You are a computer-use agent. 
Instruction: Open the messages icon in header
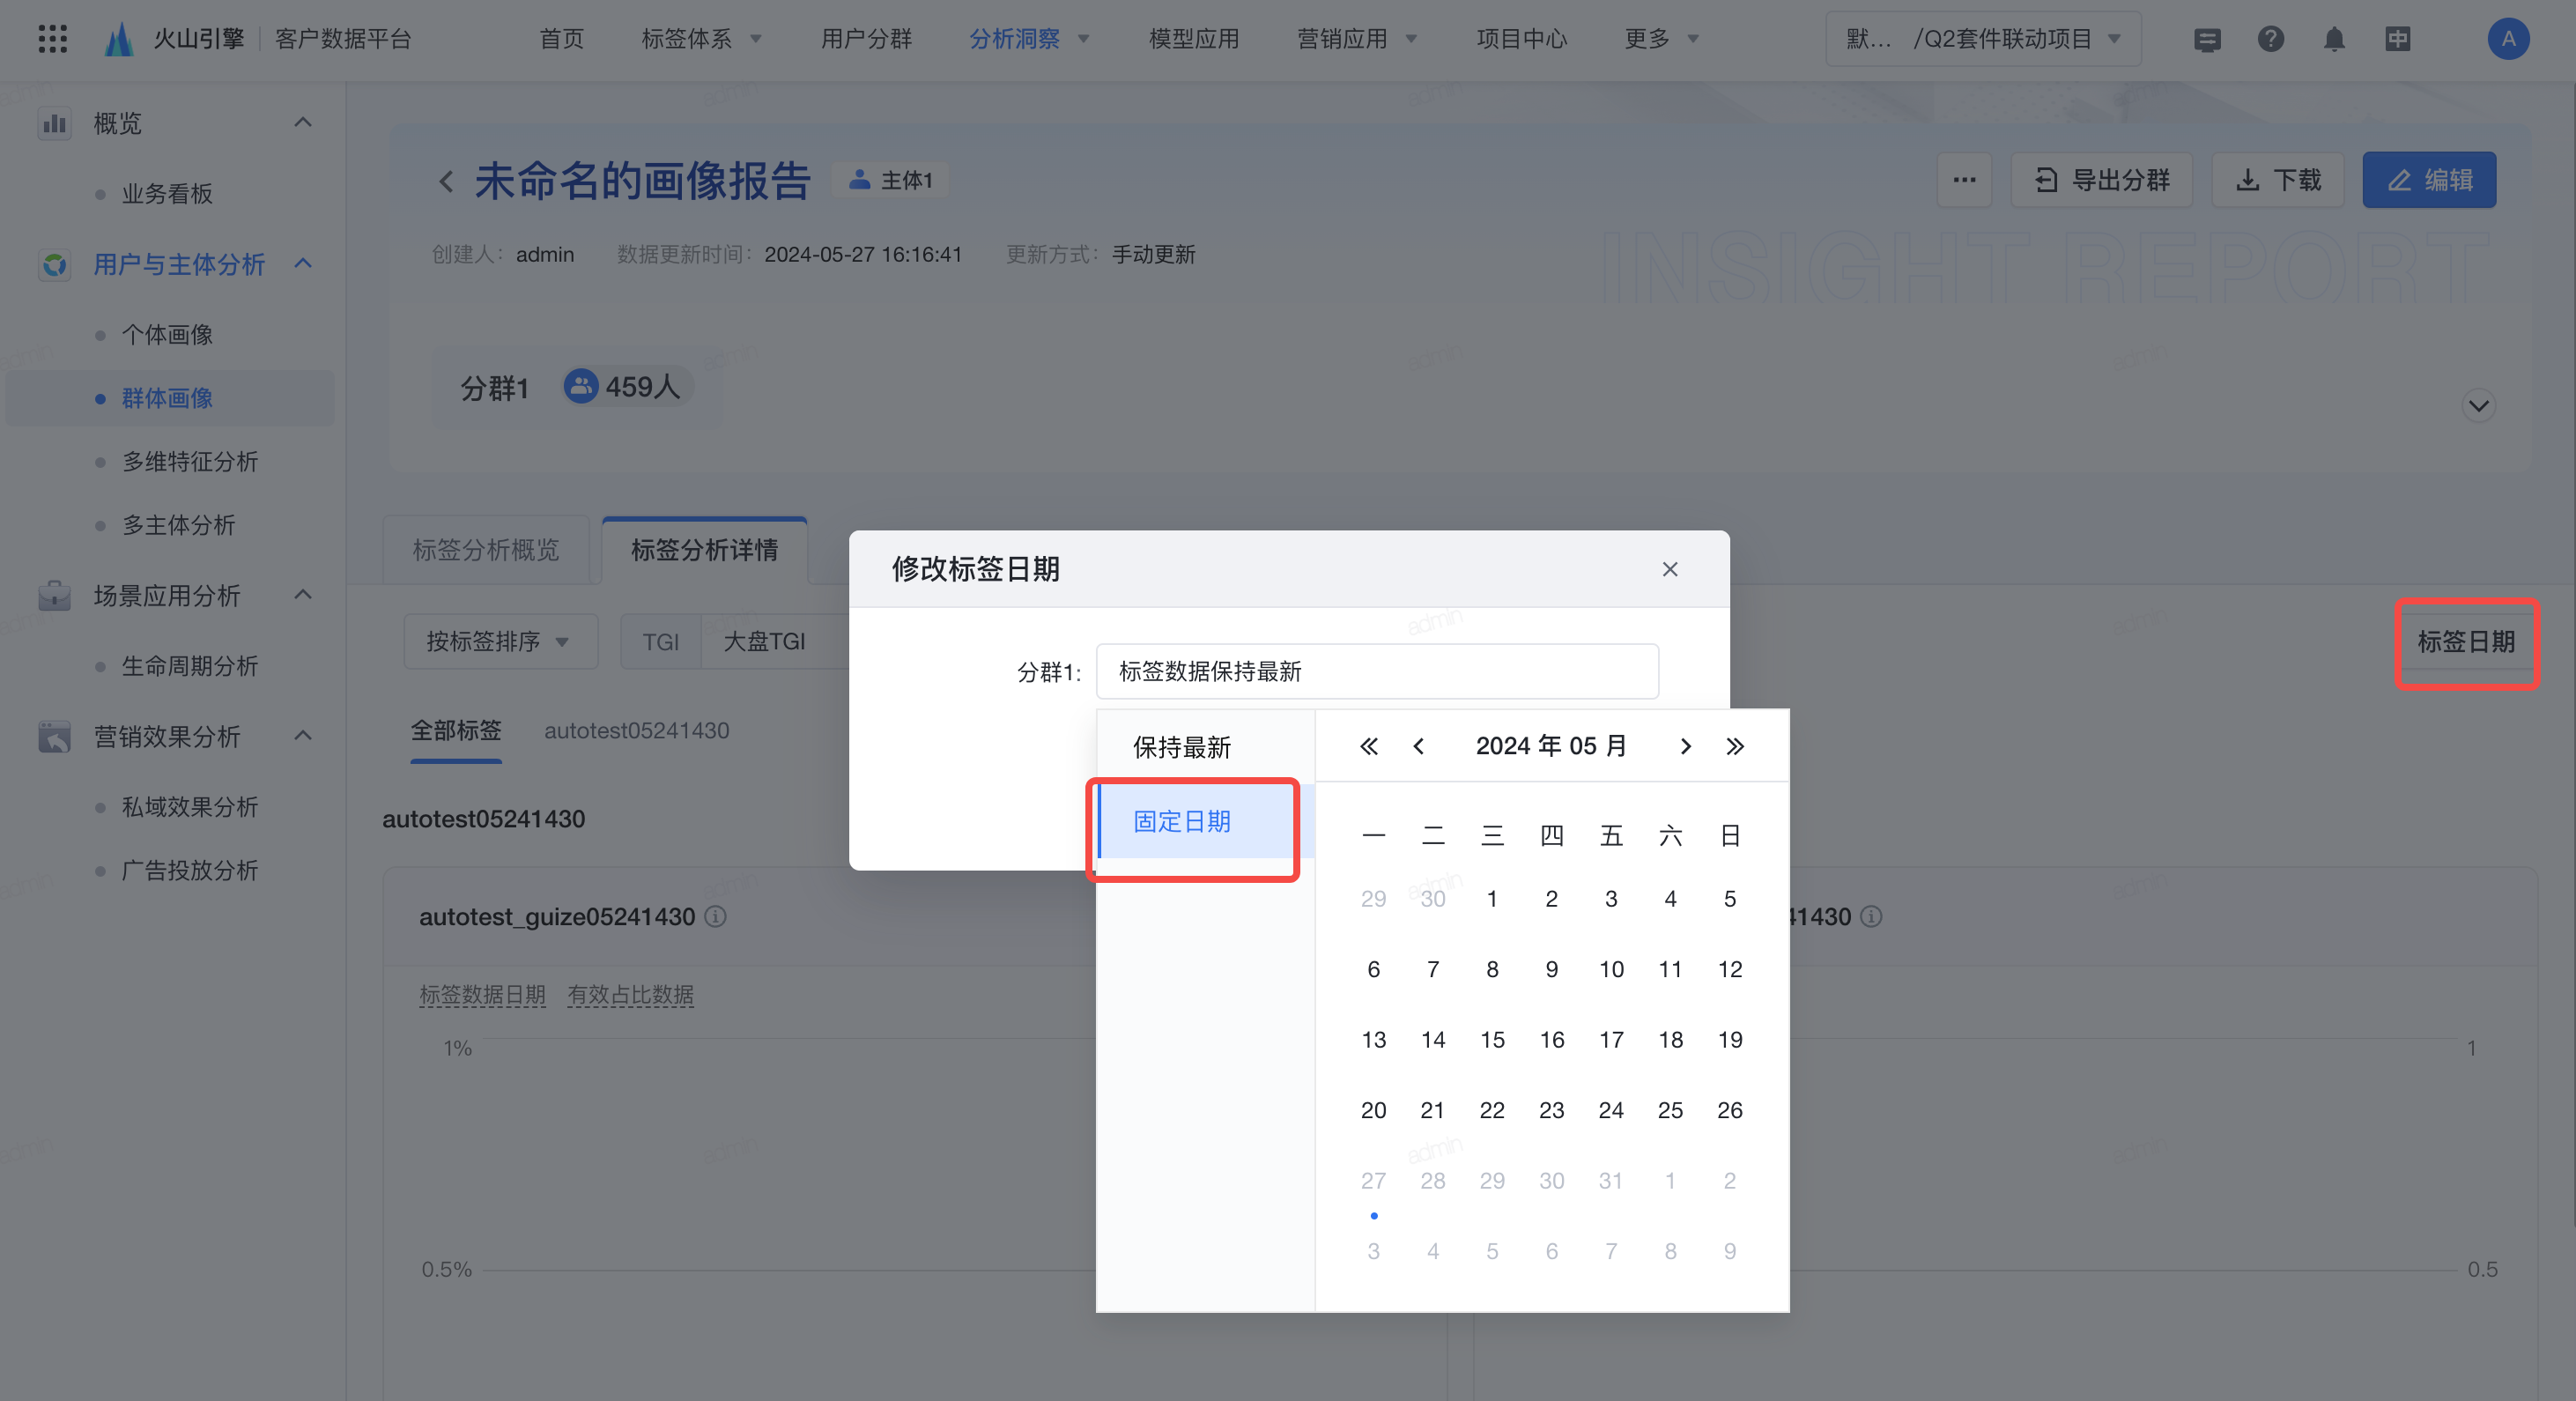2207,39
